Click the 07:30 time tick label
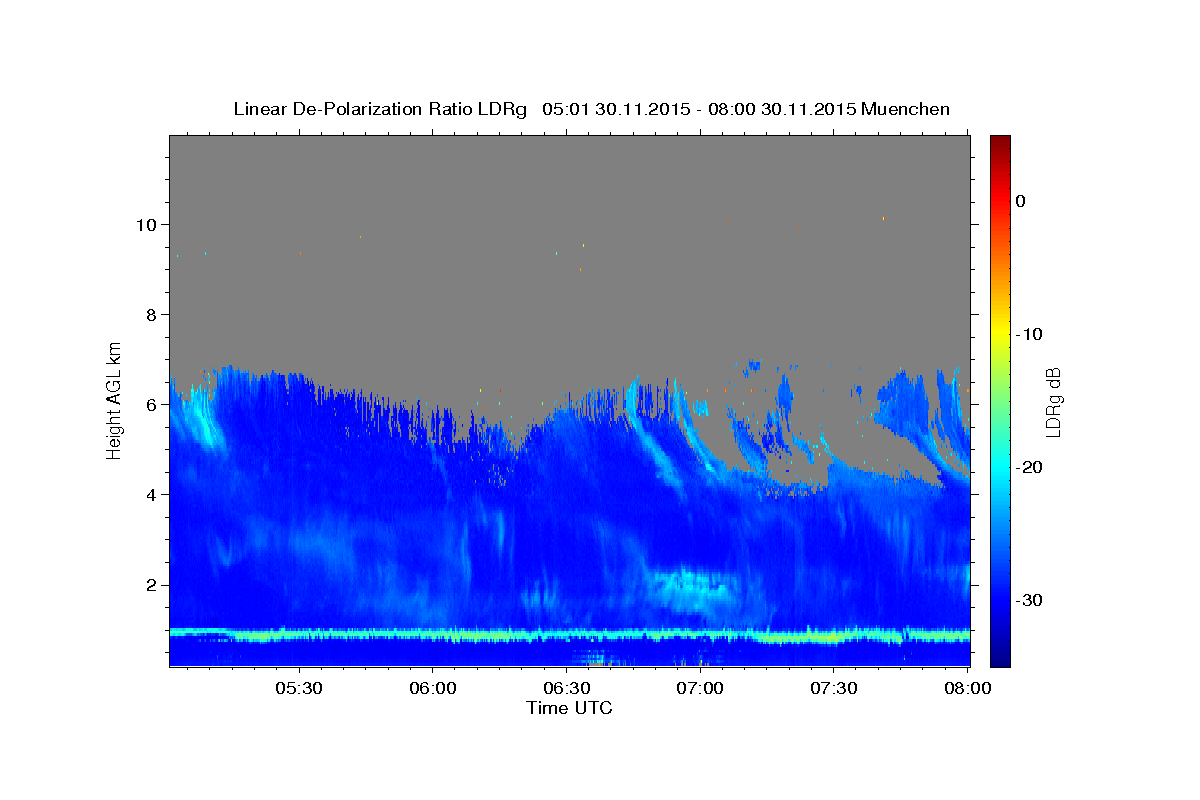This screenshot has width=1200, height=800. pos(834,689)
